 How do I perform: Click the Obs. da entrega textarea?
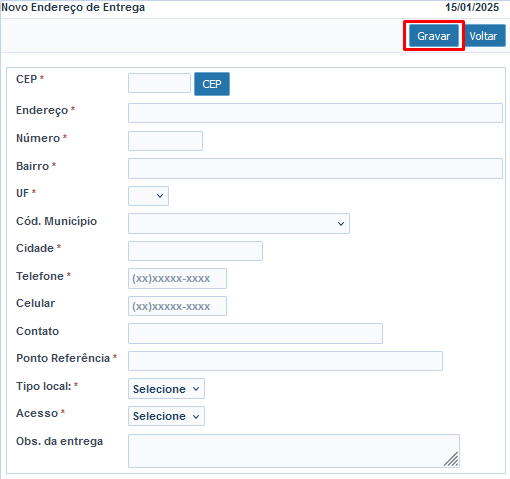point(294,451)
